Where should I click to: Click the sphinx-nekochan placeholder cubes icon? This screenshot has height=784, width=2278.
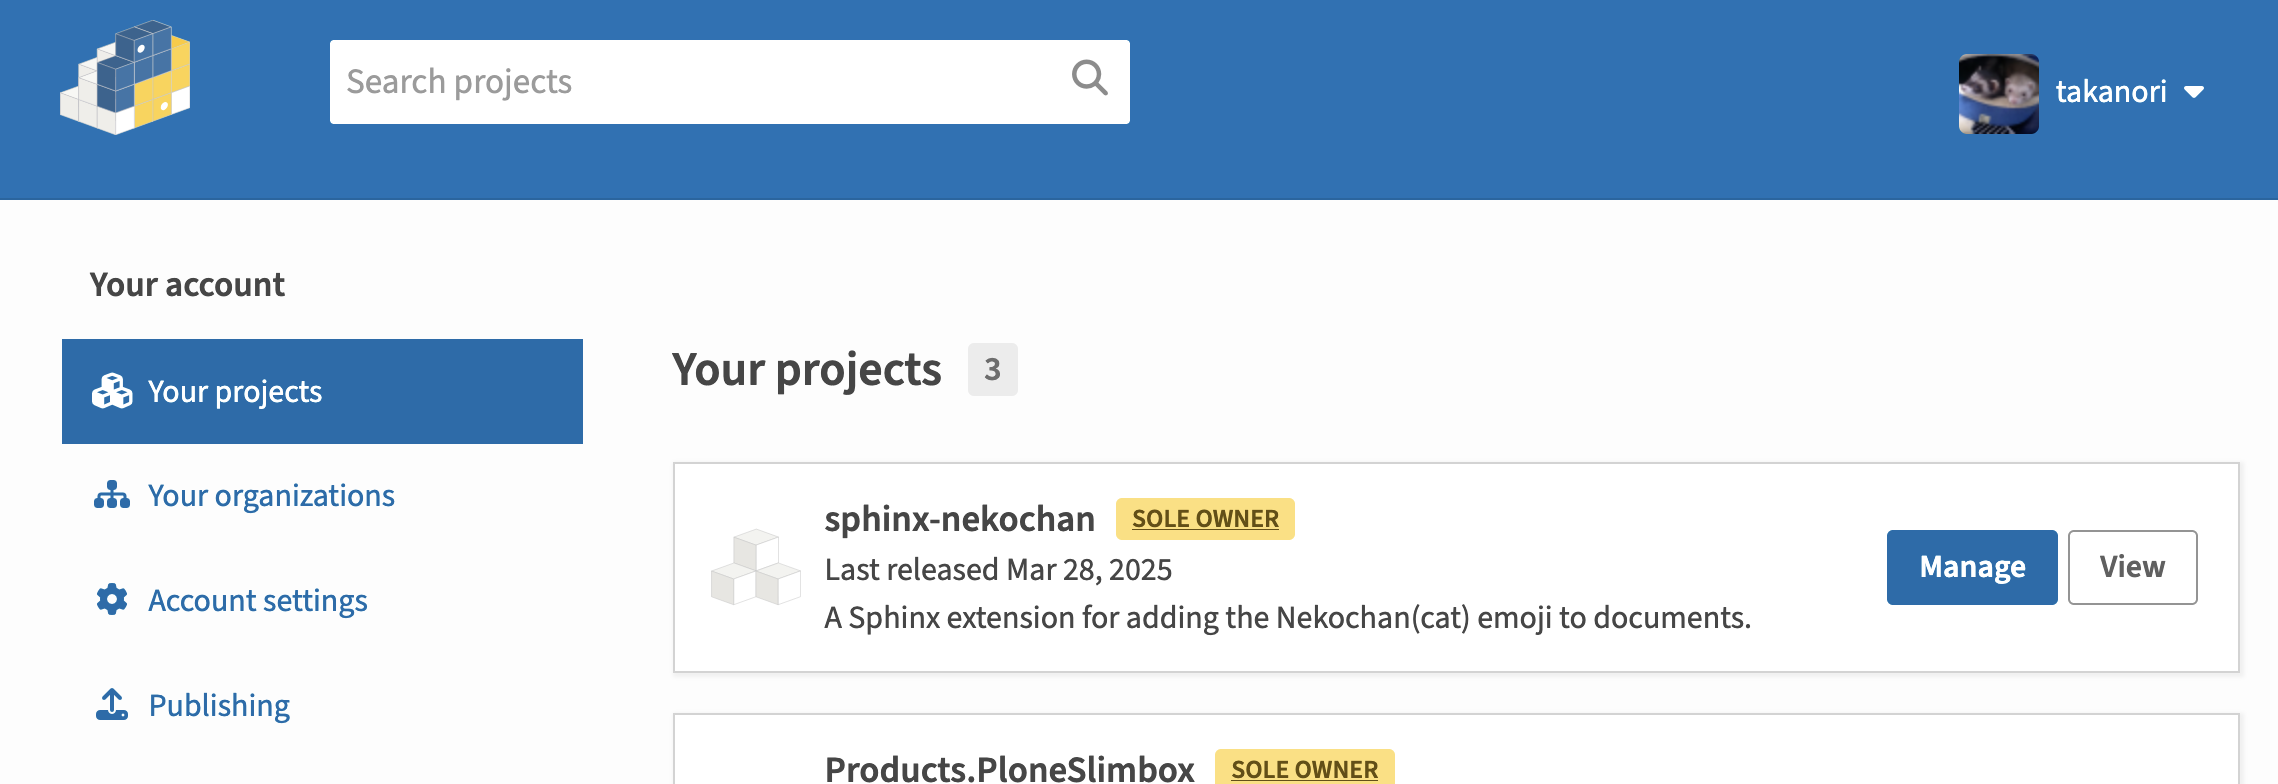pos(756,567)
